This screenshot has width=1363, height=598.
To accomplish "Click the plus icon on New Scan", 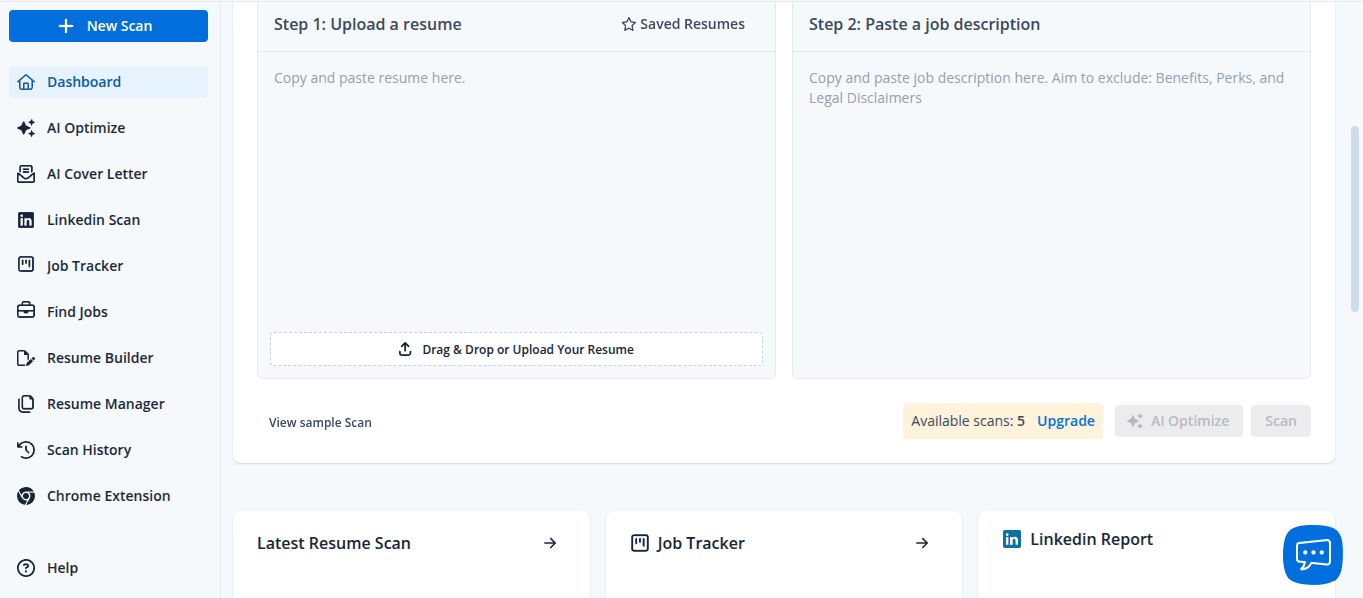I will pyautogui.click(x=66, y=26).
